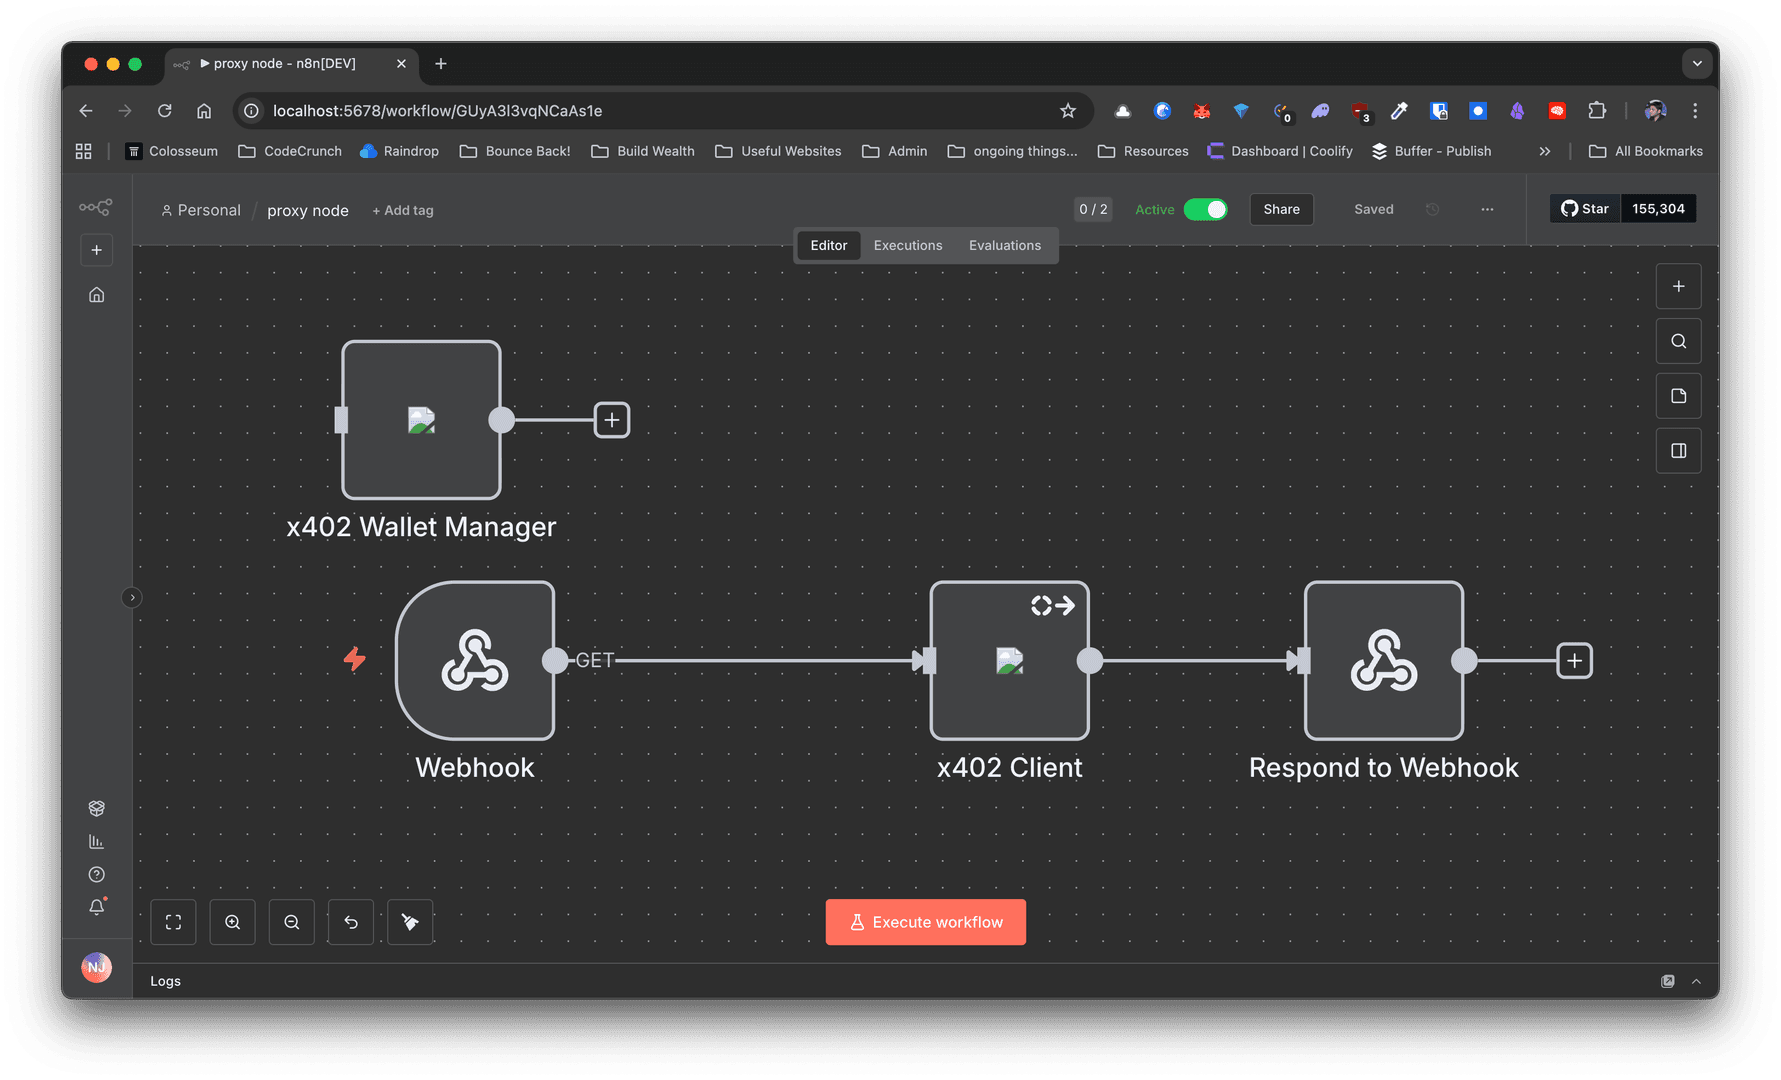Screen dimensions: 1781x1080
Task: Add node after x402 Wallet Manager
Action: (x=612, y=420)
